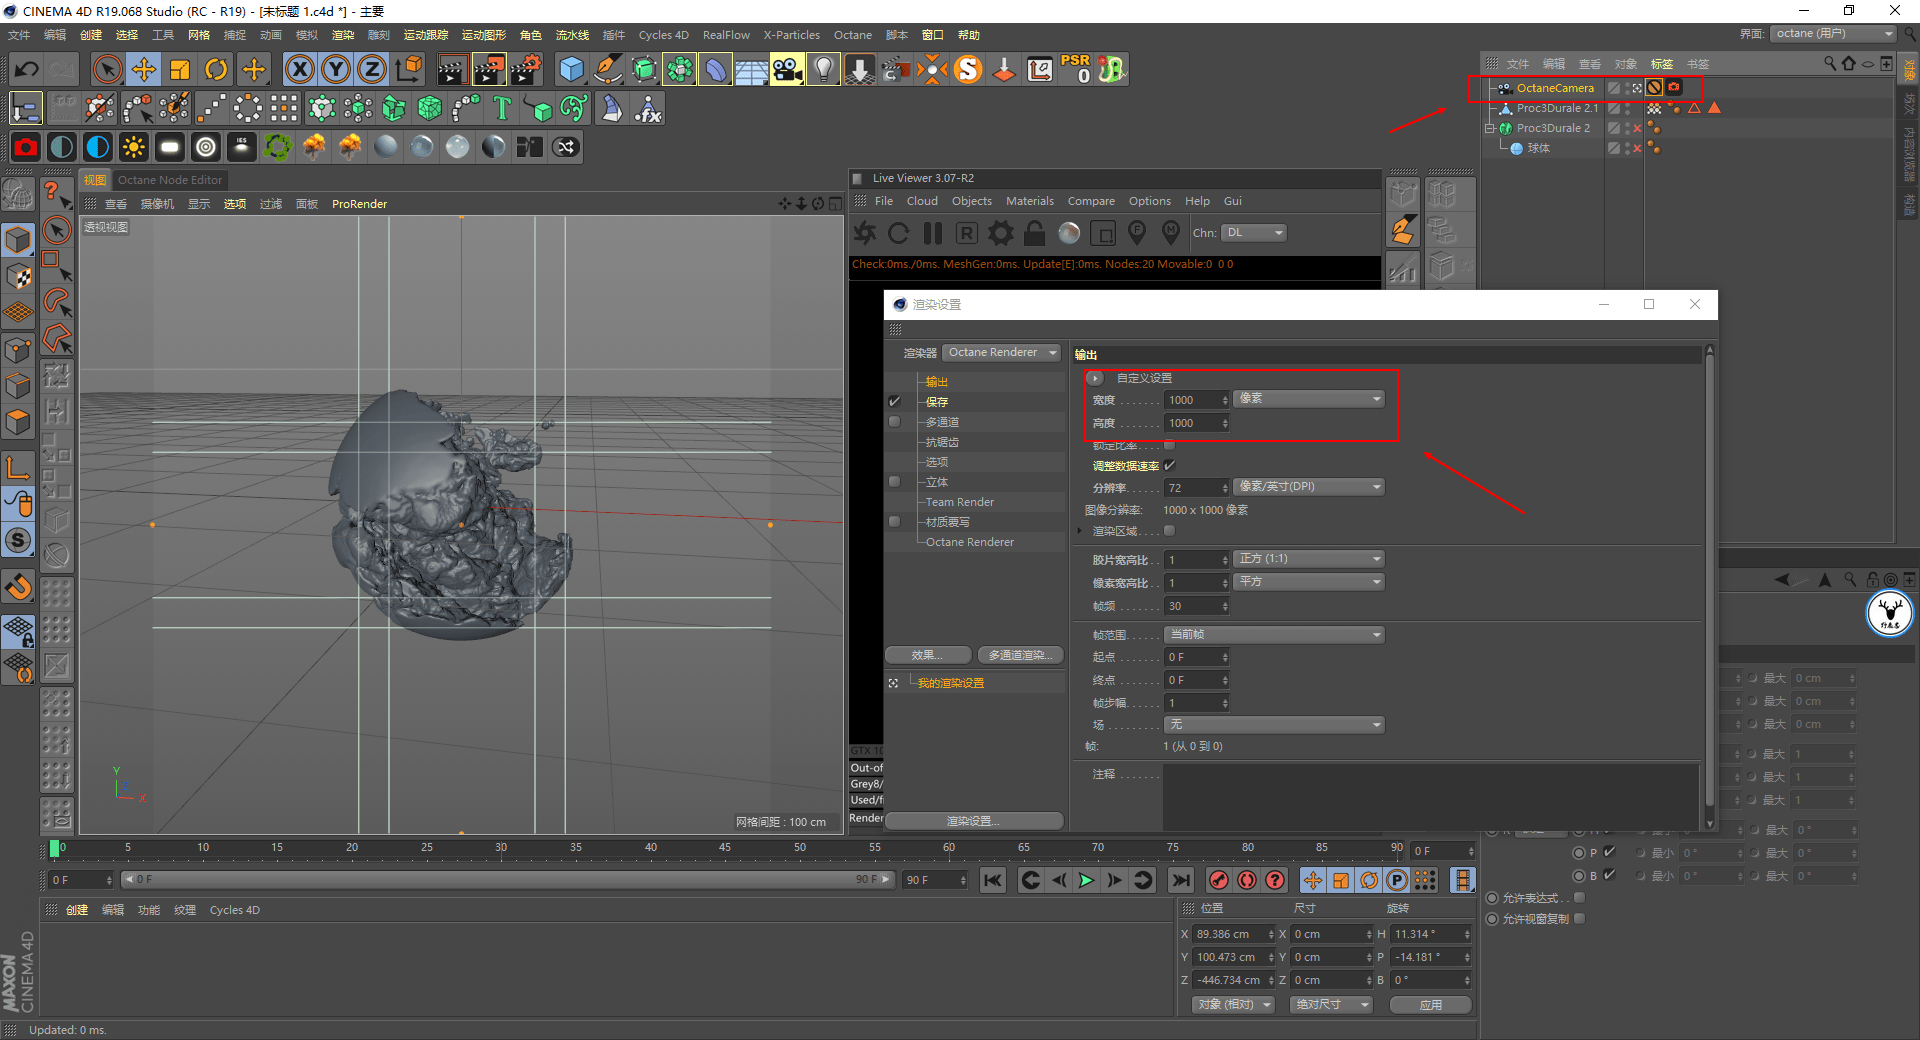Image resolution: width=1920 pixels, height=1040 pixels.
Task: Open the 渲染器 Octane Renderer dropdown
Action: [x=1001, y=353]
